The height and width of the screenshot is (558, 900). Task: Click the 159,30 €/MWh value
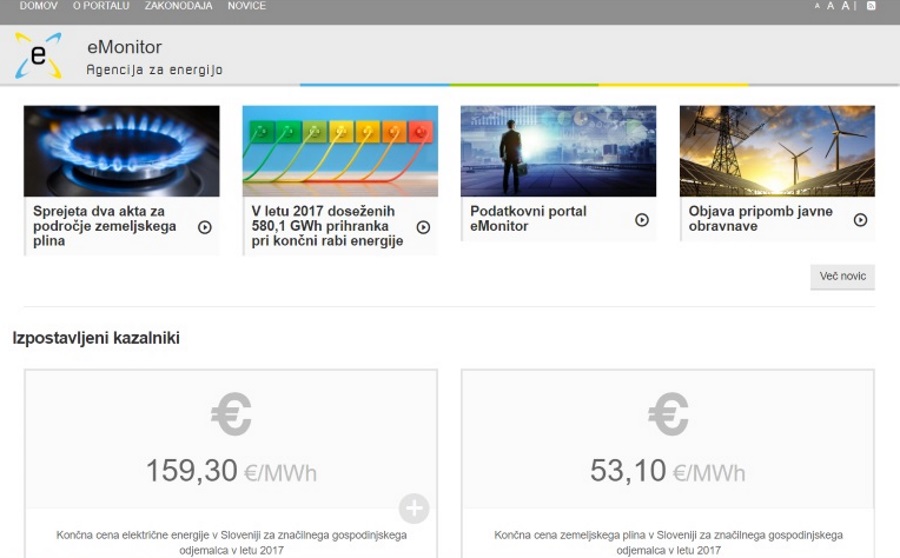231,471
